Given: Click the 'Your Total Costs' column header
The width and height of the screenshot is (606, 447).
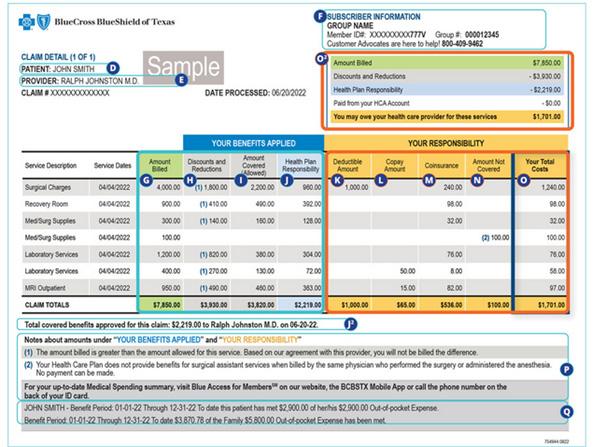Looking at the screenshot, I should 540,165.
